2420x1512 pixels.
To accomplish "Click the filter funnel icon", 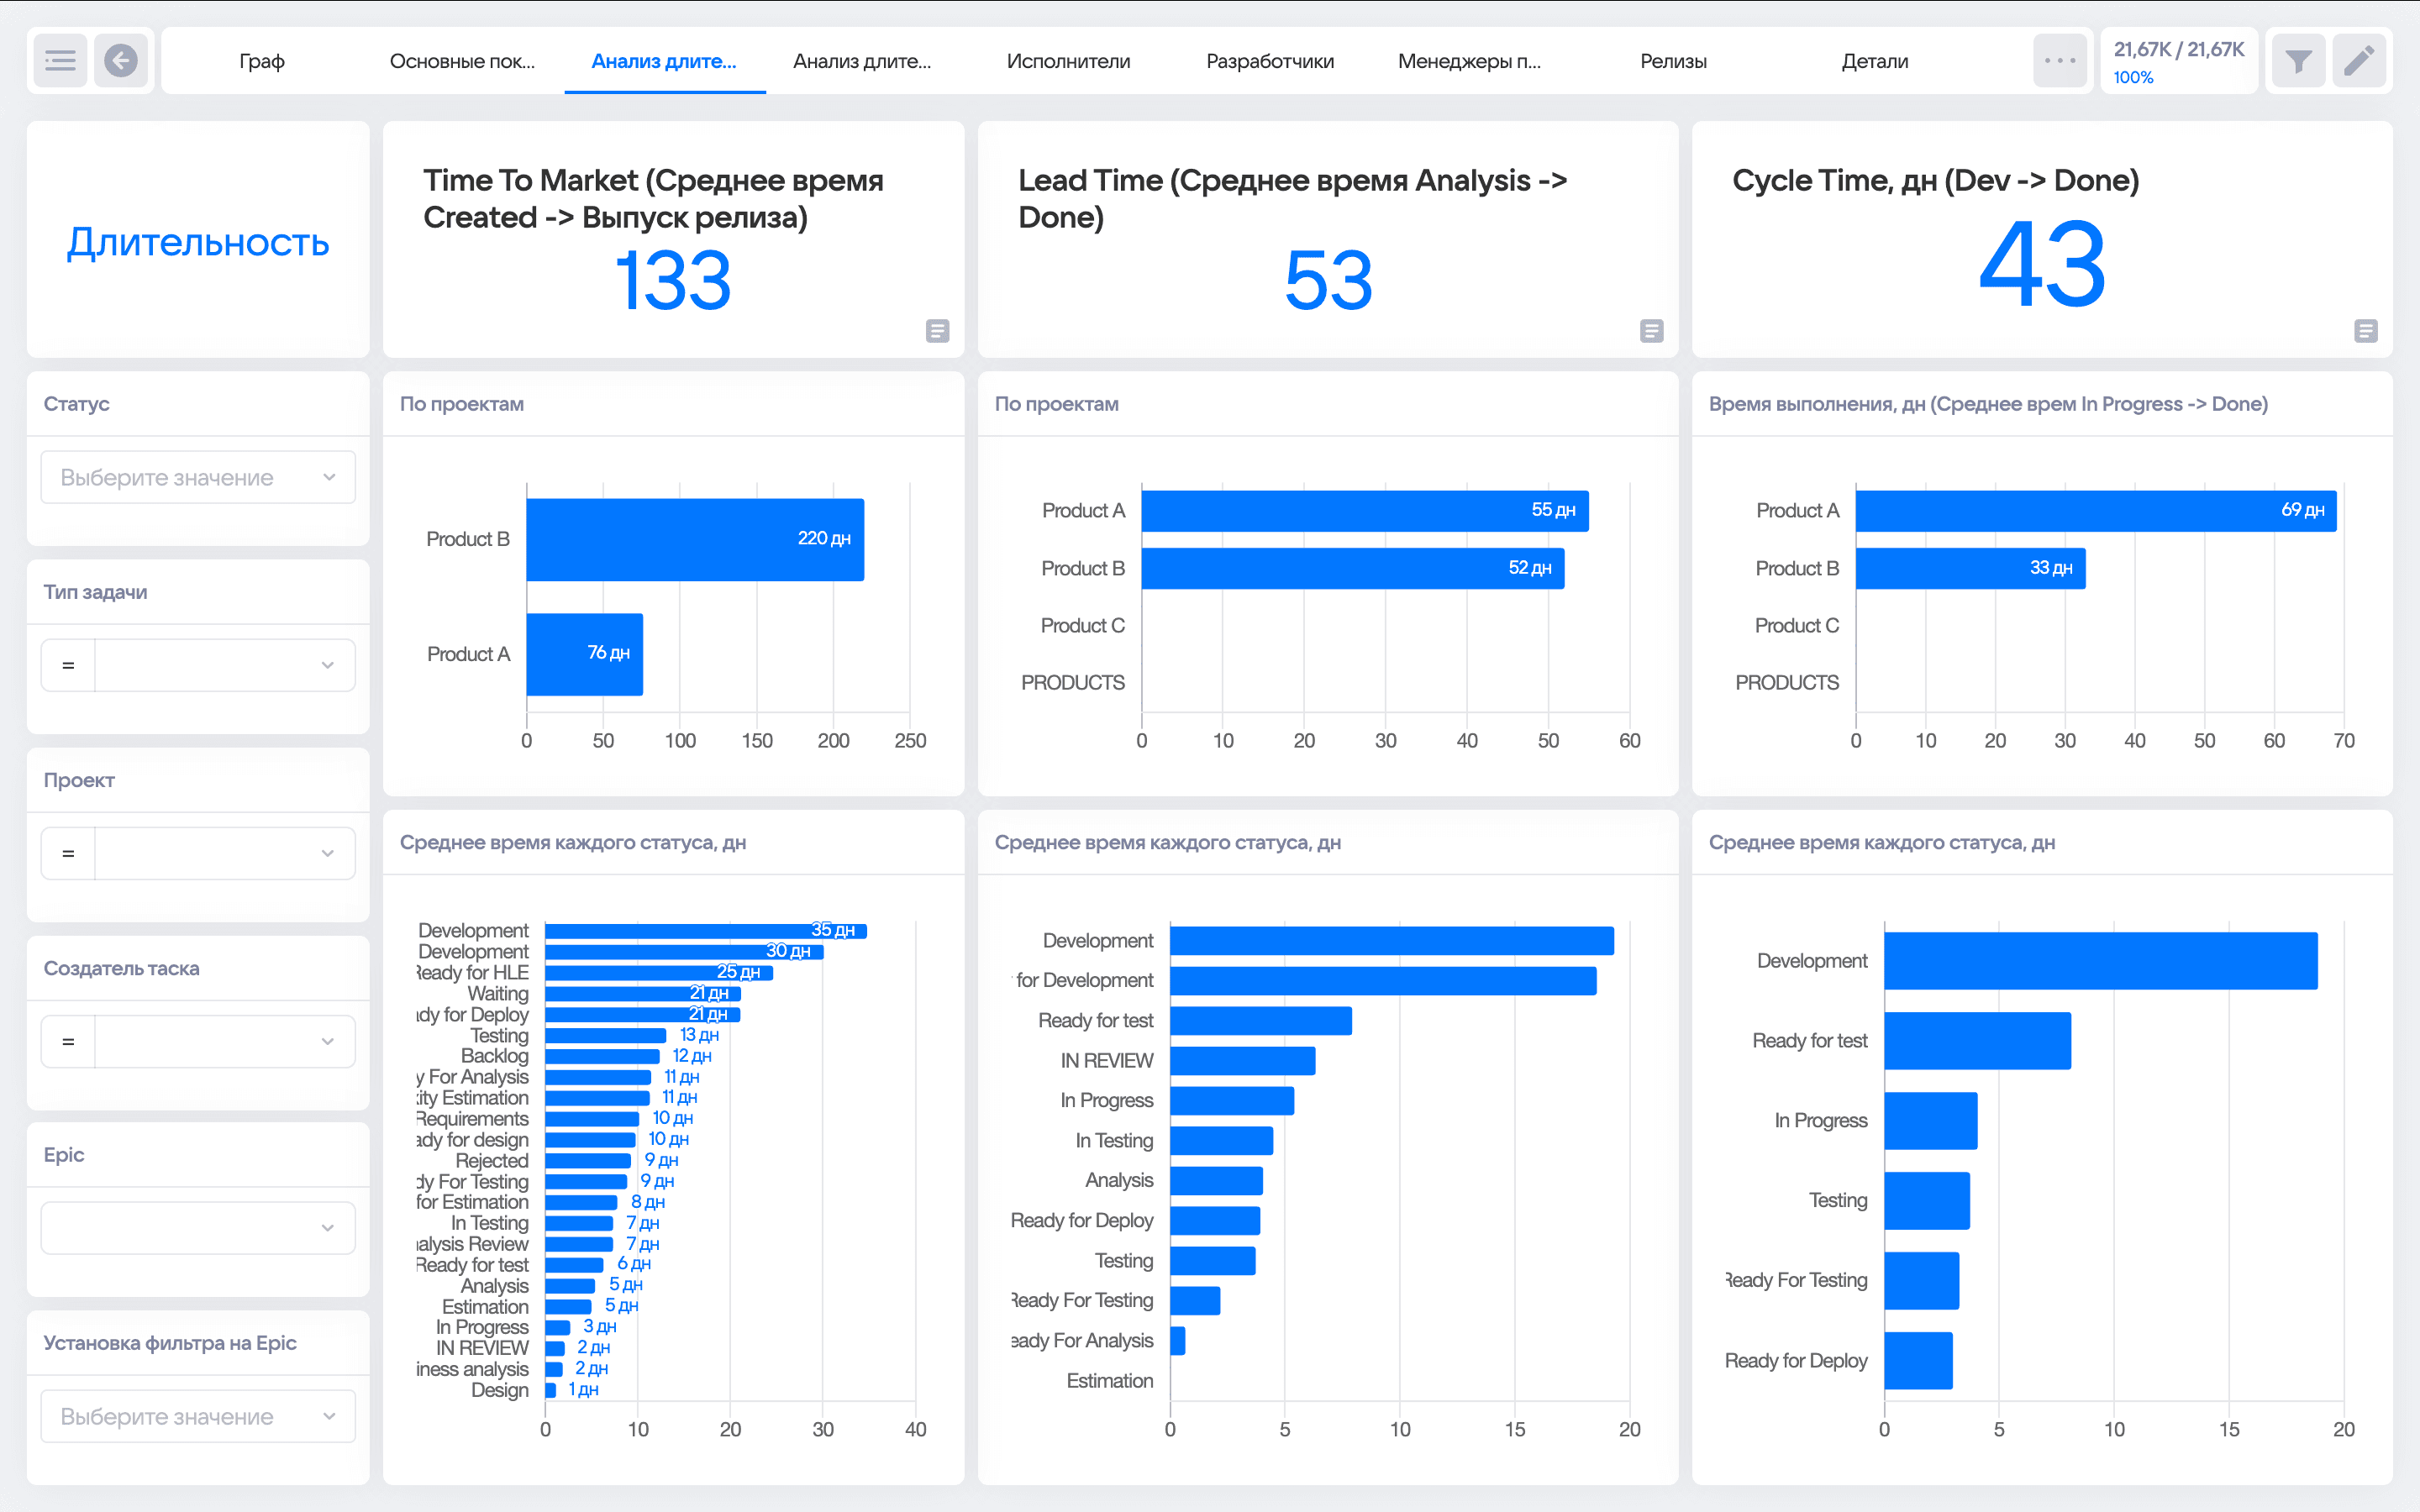I will point(2298,61).
